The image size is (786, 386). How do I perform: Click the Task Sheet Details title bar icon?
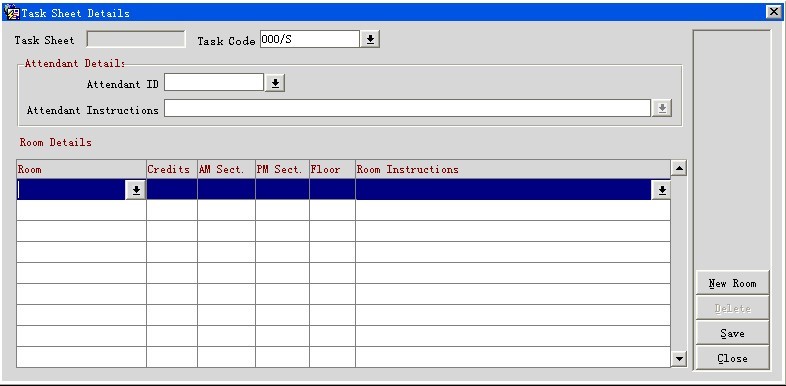coord(11,13)
